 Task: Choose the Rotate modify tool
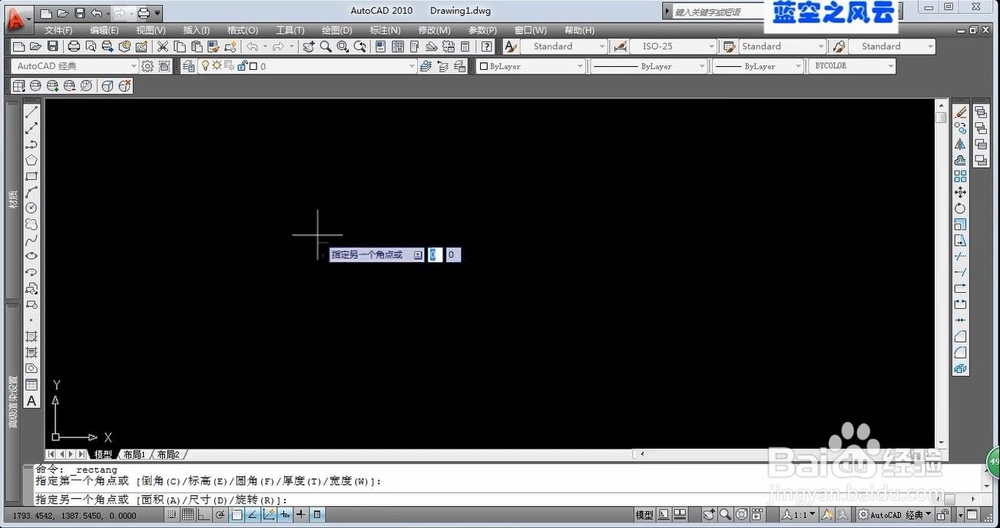[960, 209]
